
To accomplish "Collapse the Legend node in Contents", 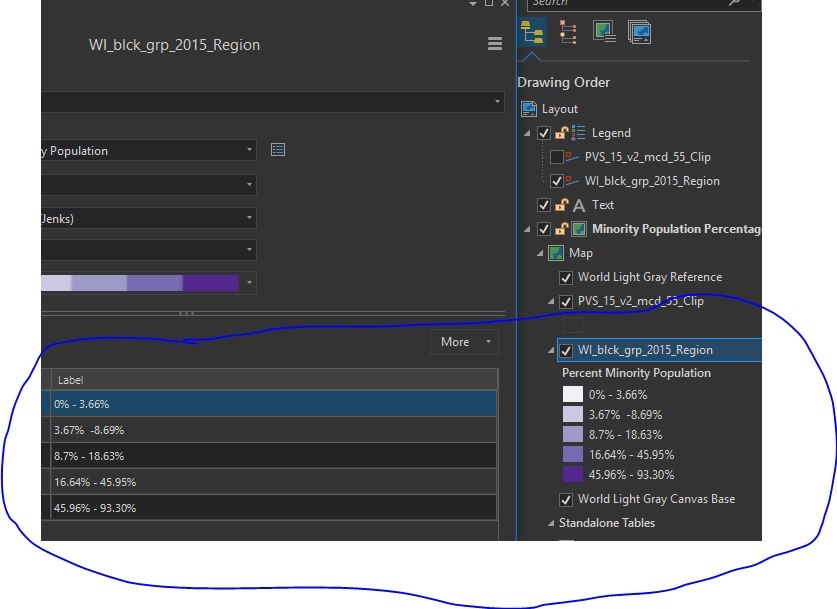I will (527, 133).
